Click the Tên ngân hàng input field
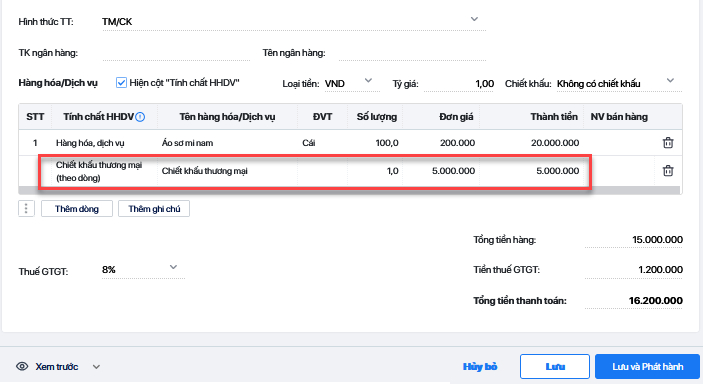Viewport: 703px width, 384px height. 412,53
